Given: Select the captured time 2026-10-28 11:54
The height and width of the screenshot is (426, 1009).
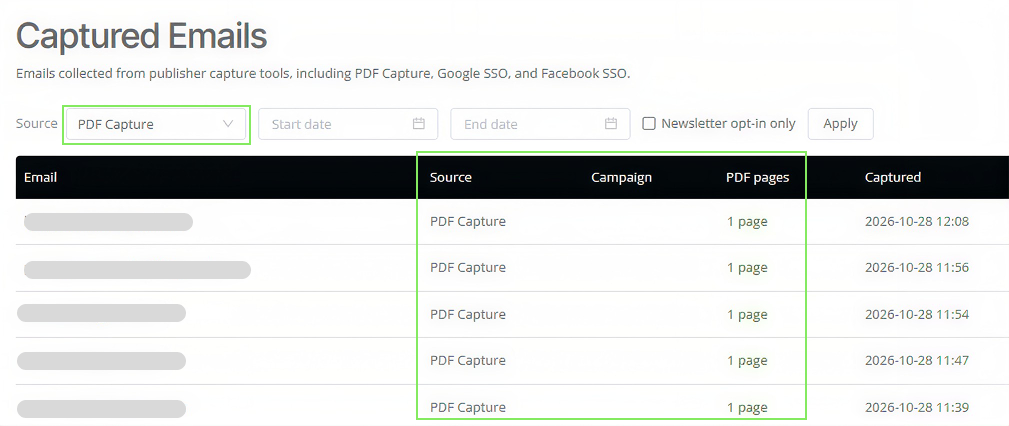Looking at the screenshot, I should [917, 315].
